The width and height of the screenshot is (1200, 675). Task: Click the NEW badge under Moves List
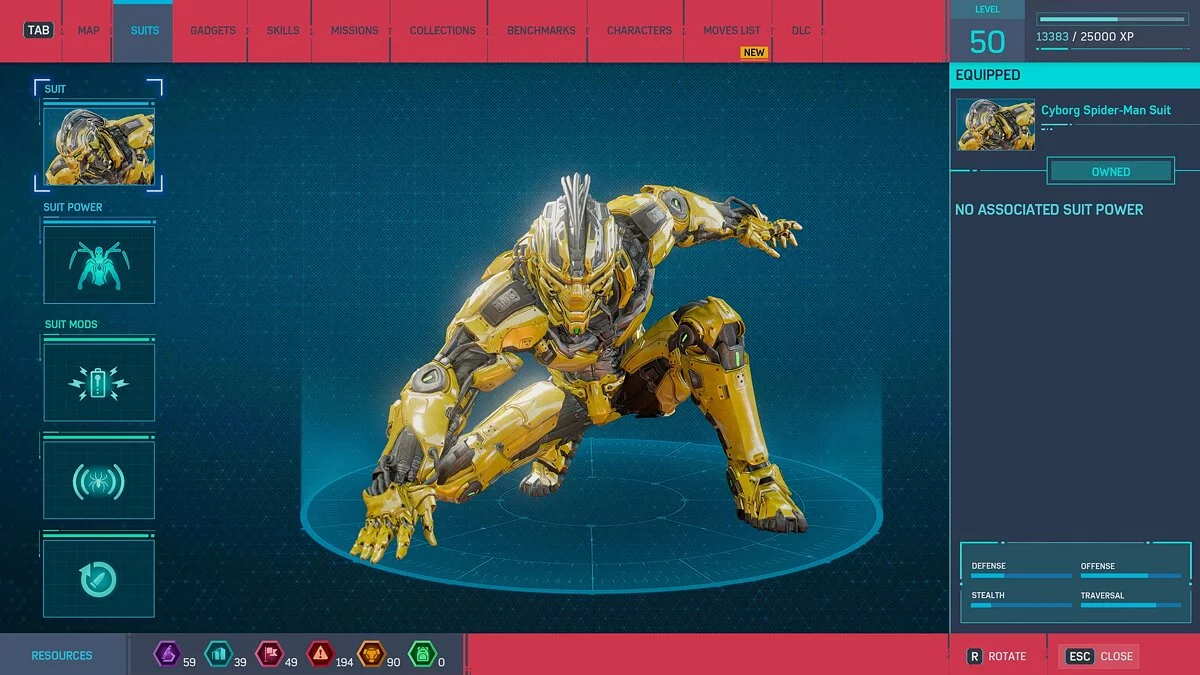click(754, 53)
